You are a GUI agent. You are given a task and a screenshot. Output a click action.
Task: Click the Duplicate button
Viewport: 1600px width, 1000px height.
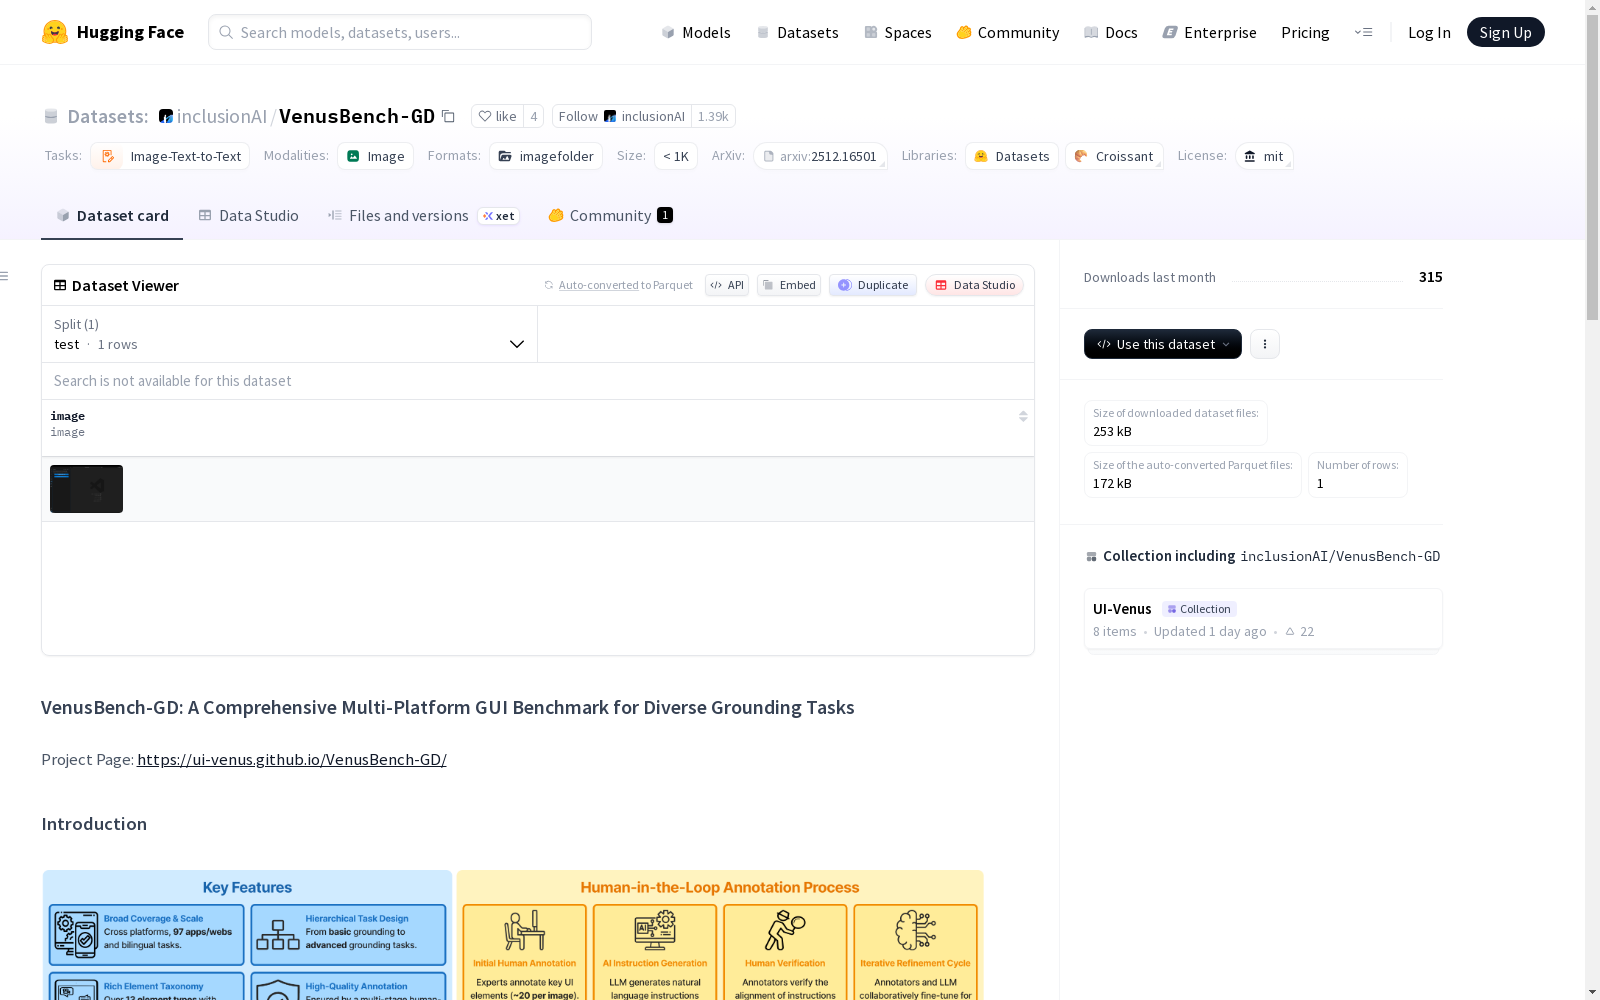pos(873,285)
